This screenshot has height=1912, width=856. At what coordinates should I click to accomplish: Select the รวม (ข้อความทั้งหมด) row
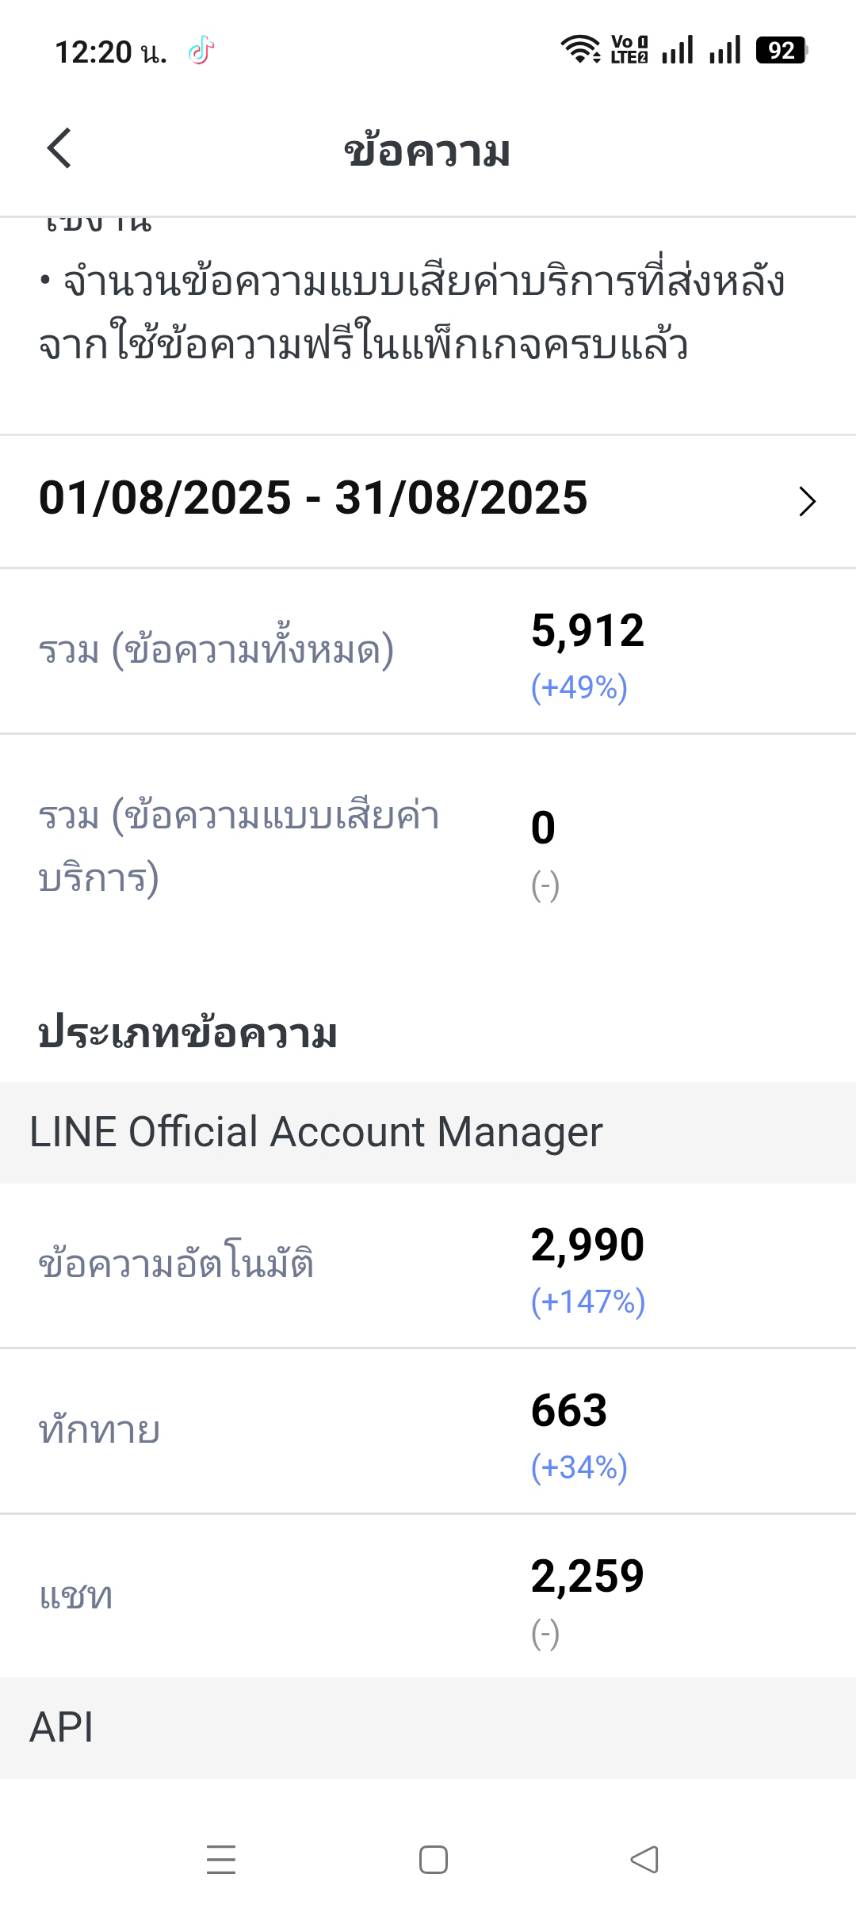tap(428, 651)
